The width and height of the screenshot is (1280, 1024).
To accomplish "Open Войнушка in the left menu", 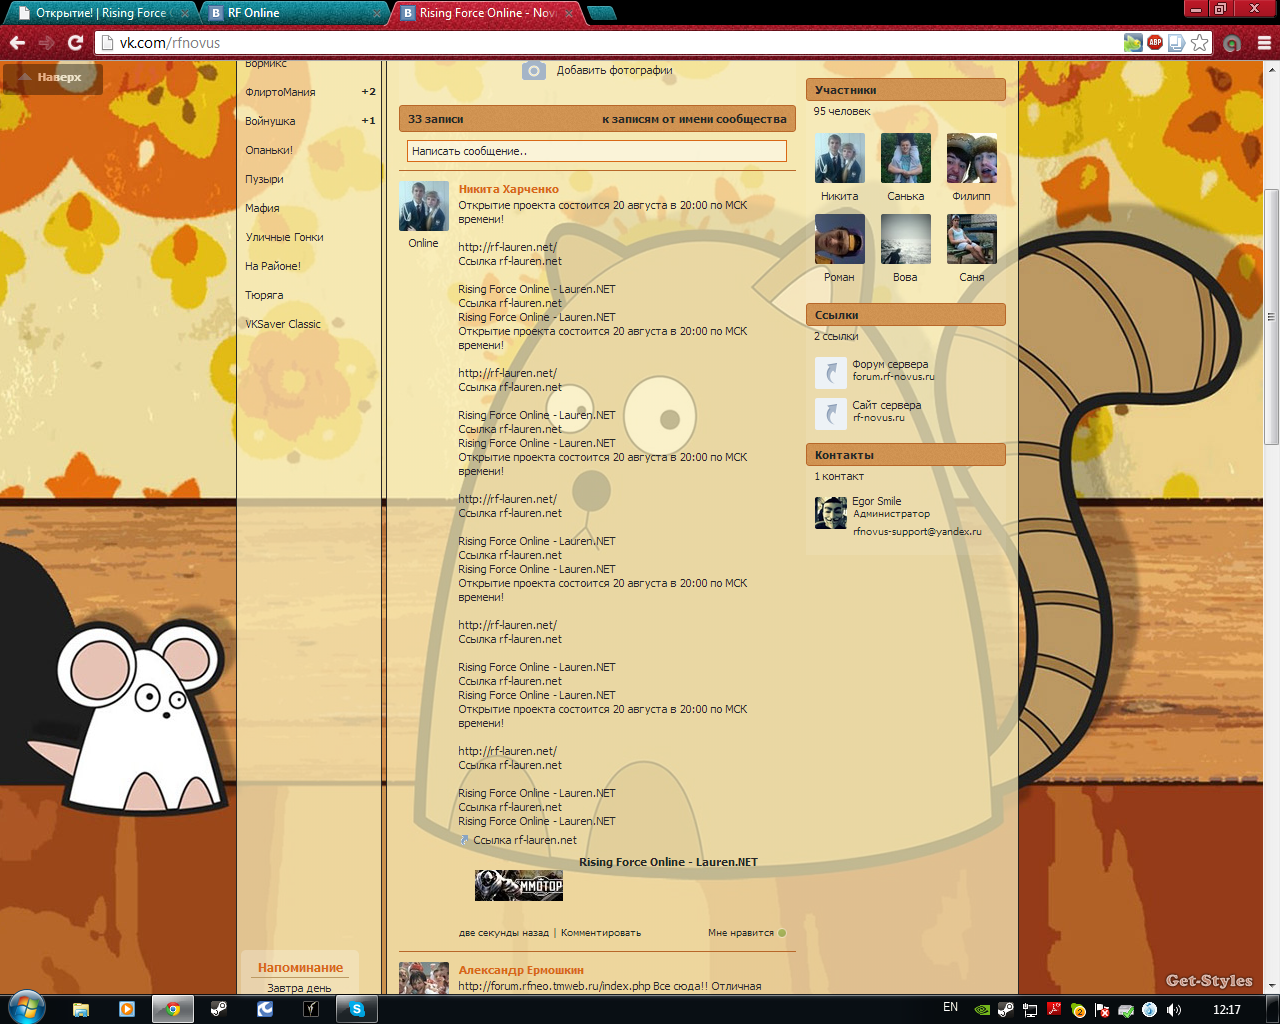I will 270,121.
